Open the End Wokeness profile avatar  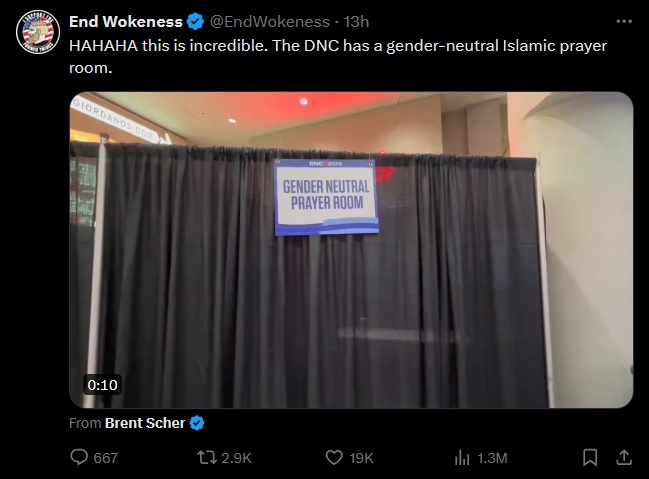tap(38, 32)
